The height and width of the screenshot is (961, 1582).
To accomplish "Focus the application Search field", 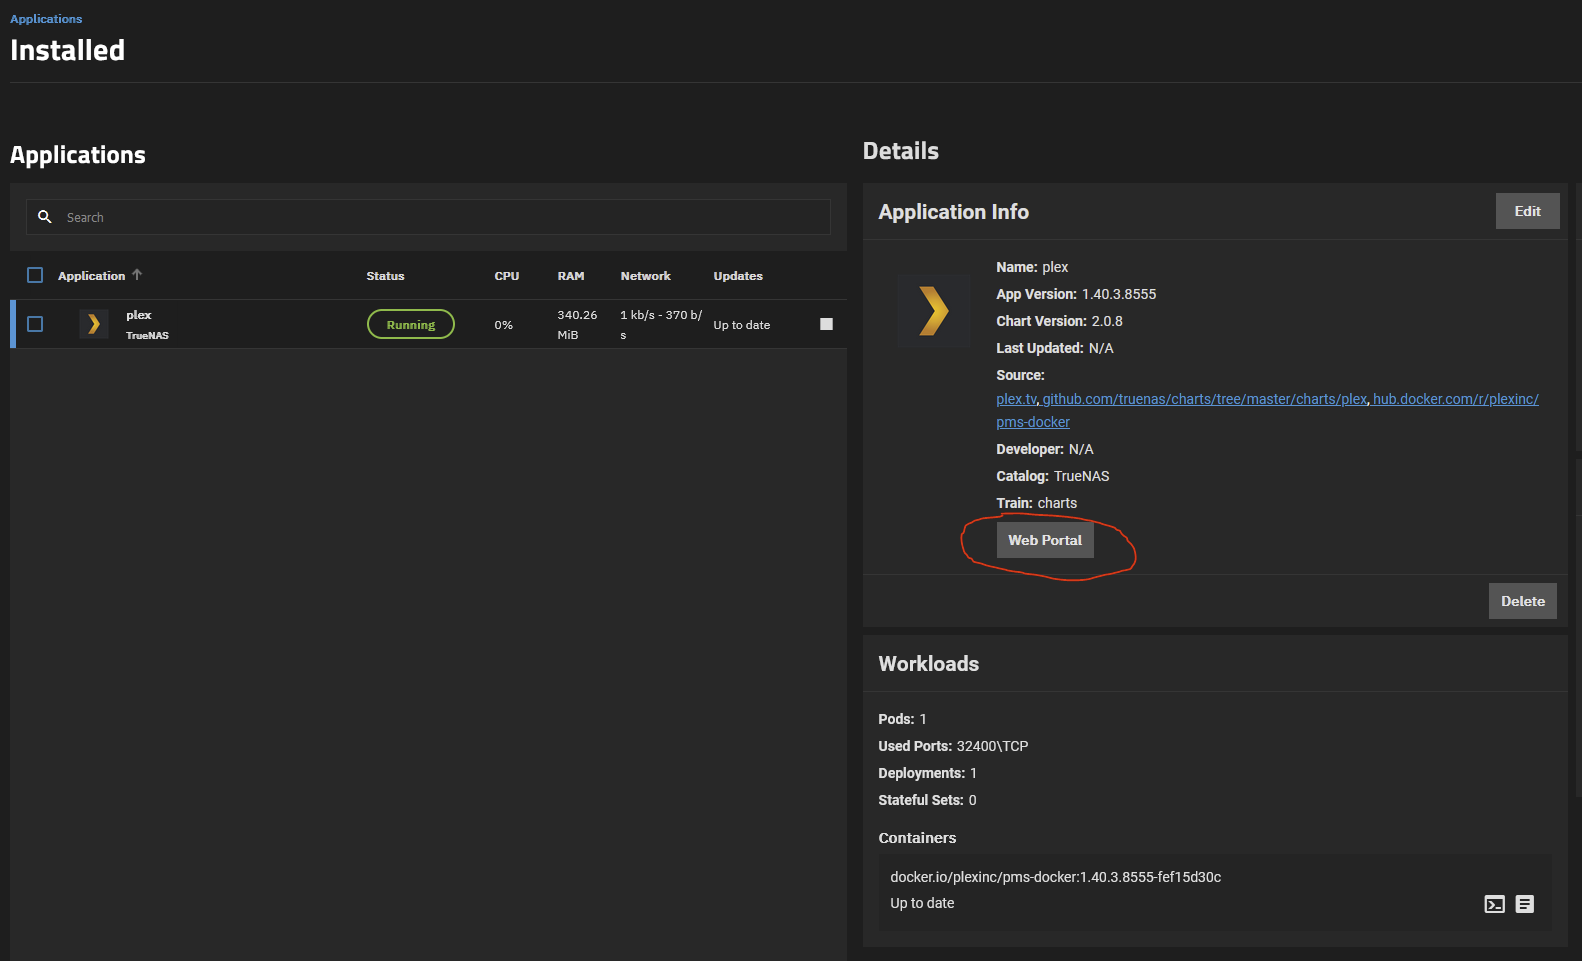I will click(428, 217).
